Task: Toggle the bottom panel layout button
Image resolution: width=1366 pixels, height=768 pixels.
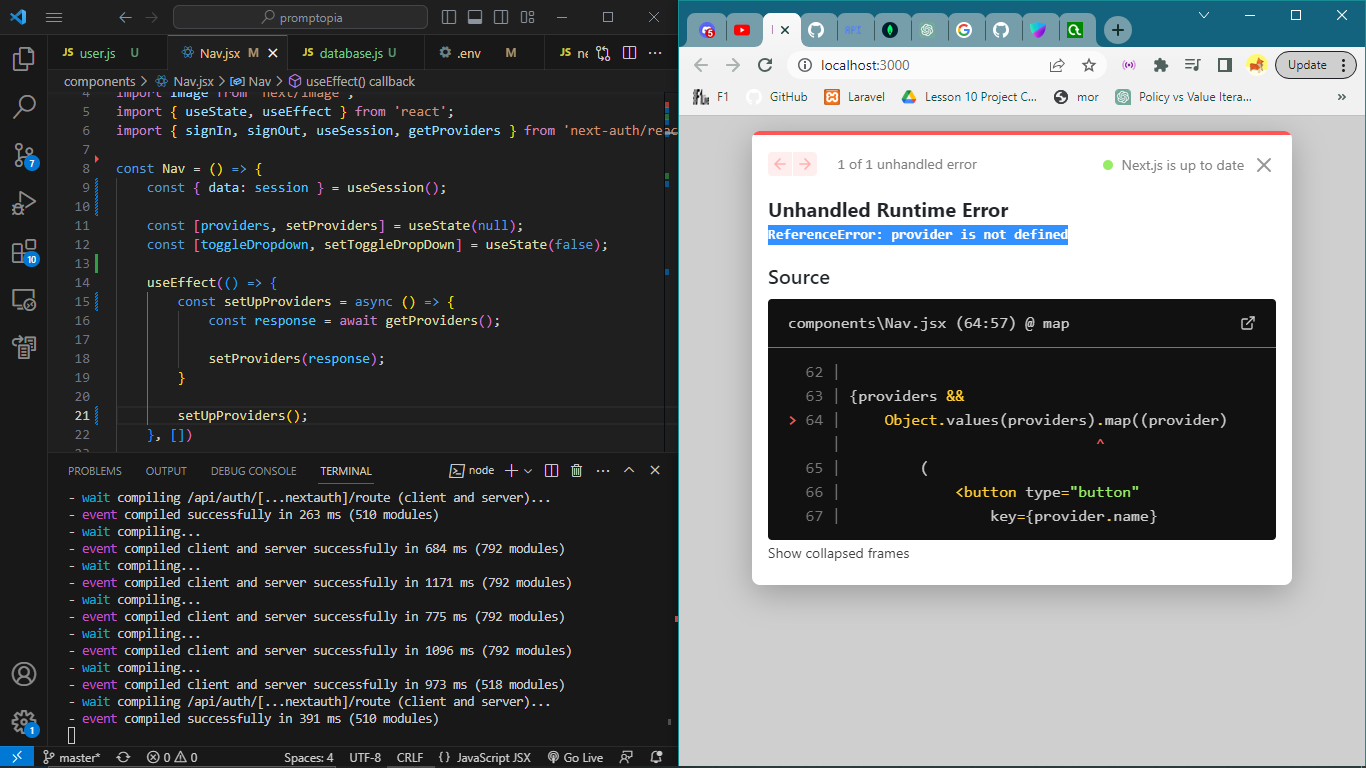Action: pyautogui.click(x=474, y=17)
